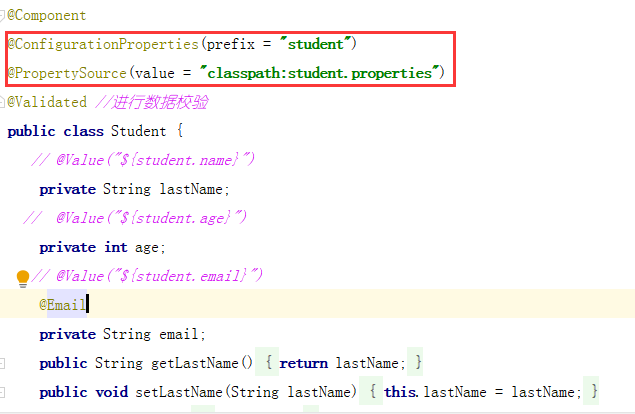The height and width of the screenshot is (414, 635).
Task: Click the setLastName method name
Action: coord(179,392)
